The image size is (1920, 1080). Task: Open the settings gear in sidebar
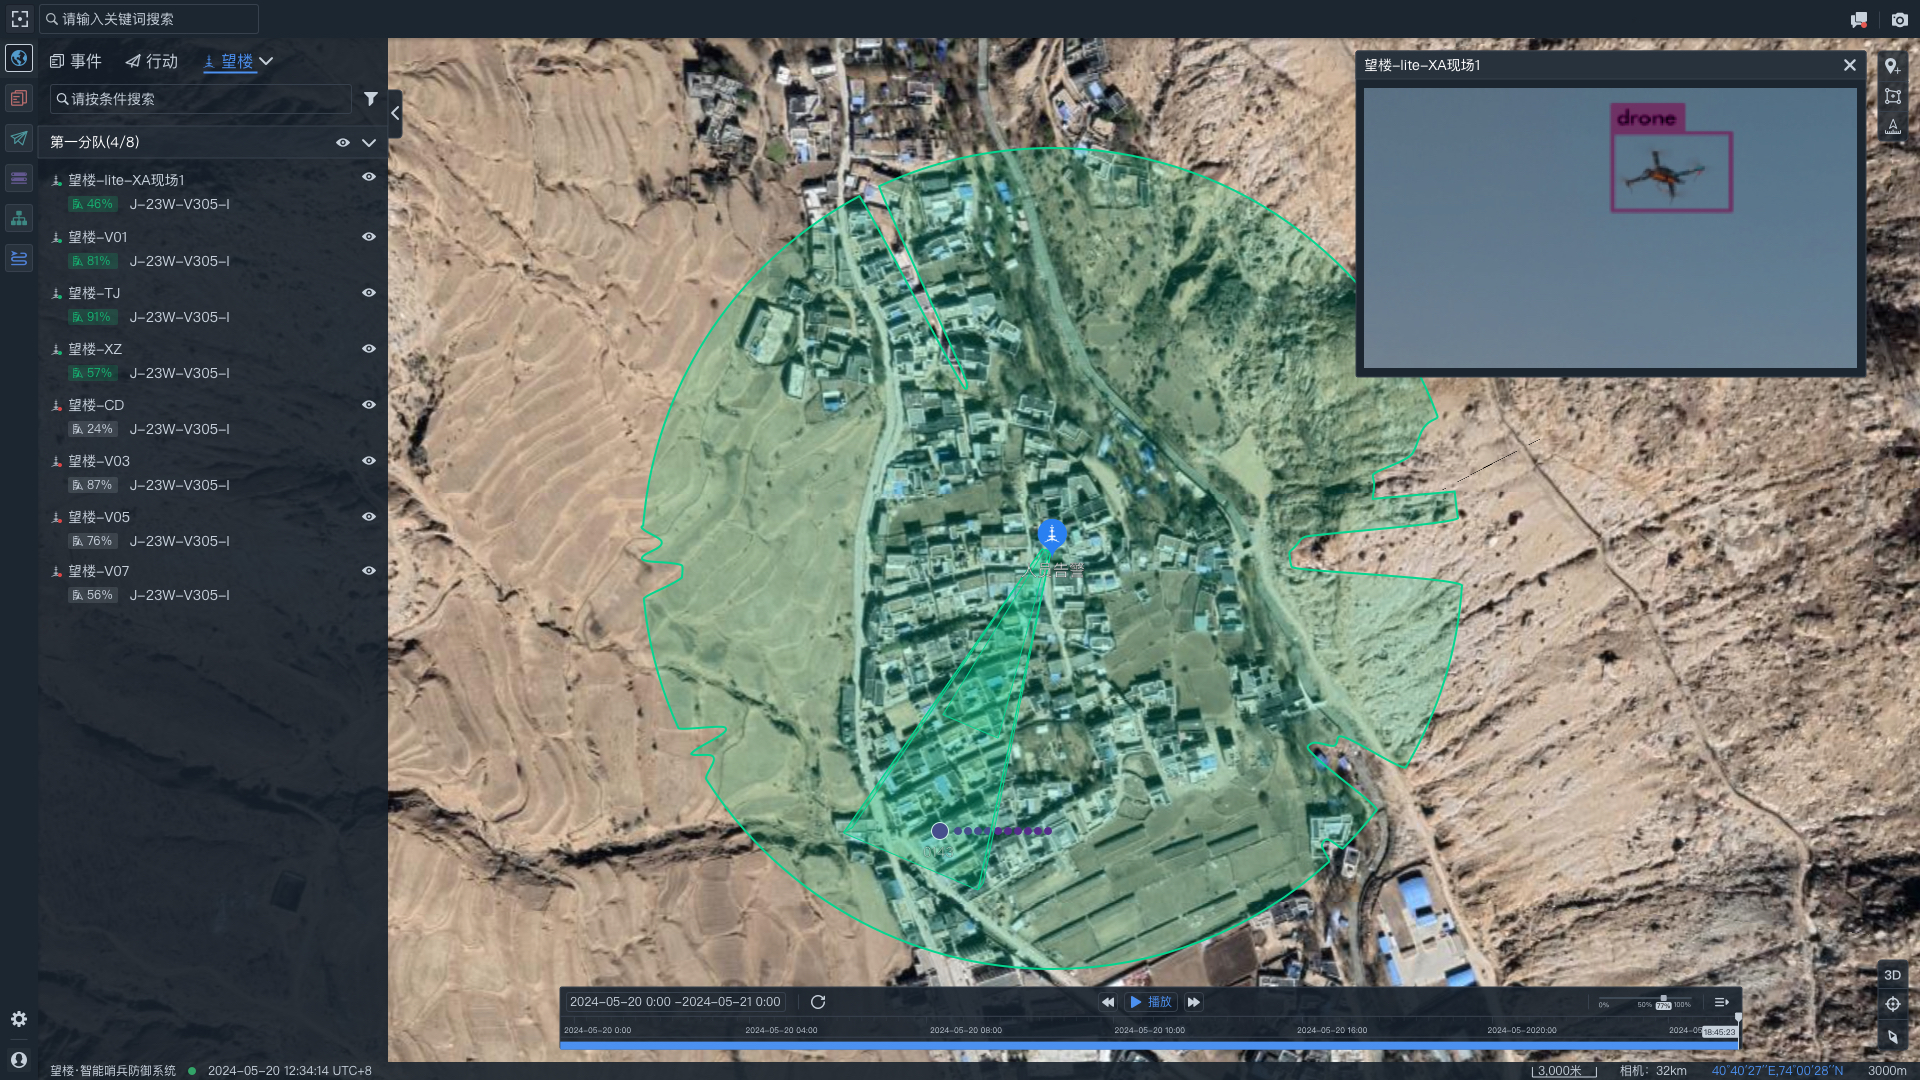[x=19, y=1019]
